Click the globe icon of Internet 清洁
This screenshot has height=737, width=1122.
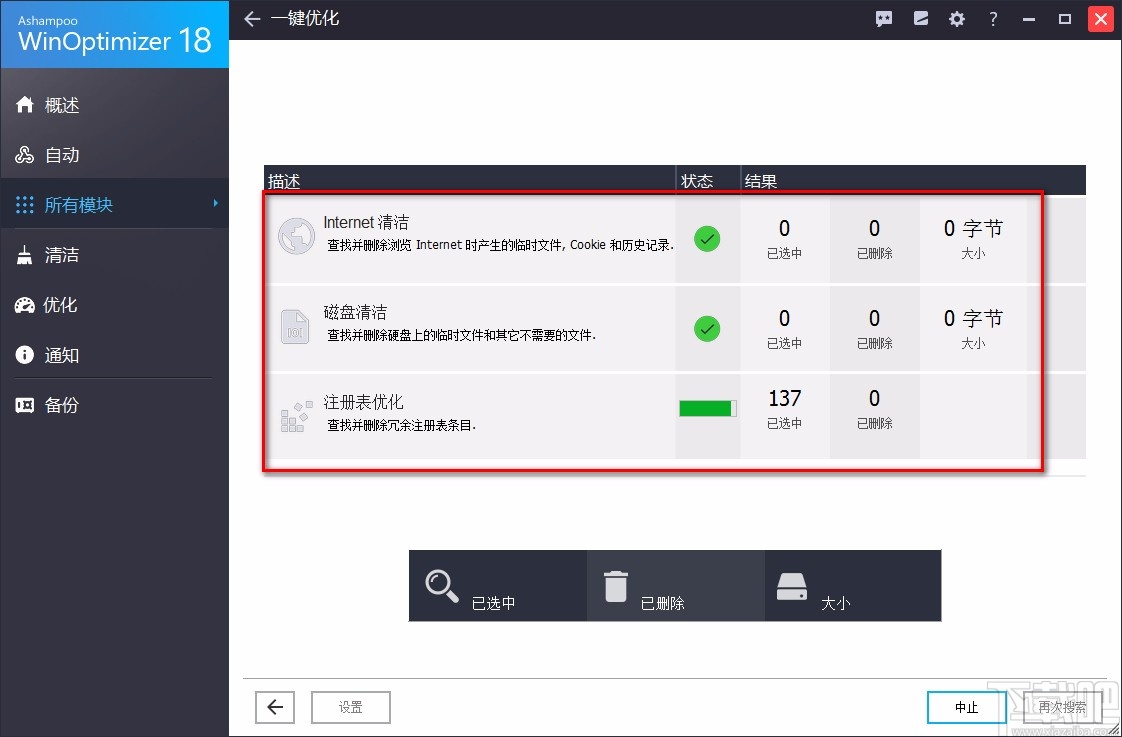(x=296, y=237)
